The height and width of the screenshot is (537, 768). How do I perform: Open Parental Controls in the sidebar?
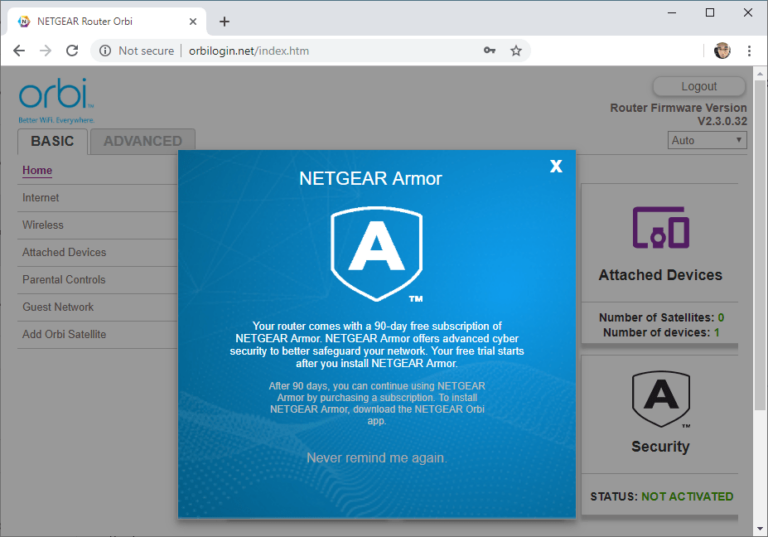point(64,280)
